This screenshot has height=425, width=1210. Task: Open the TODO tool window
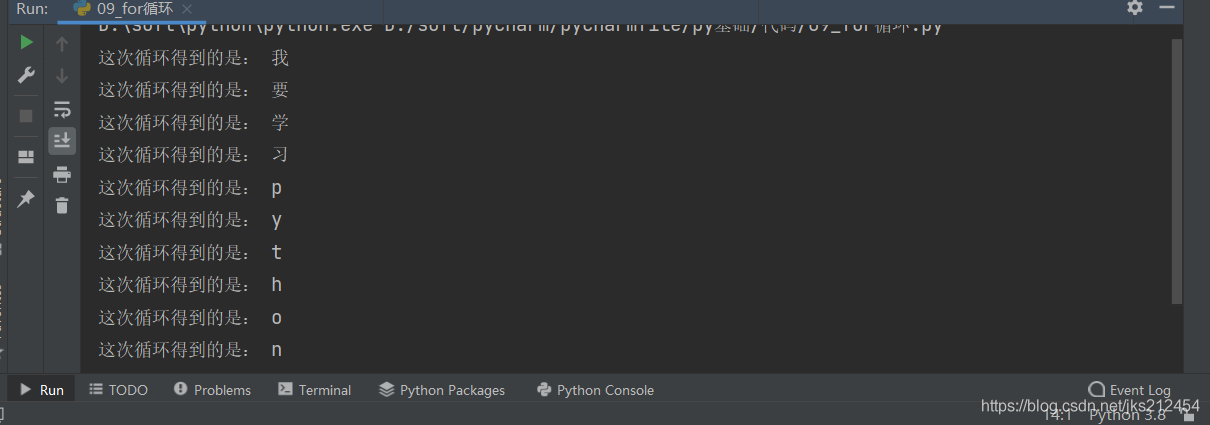point(118,390)
